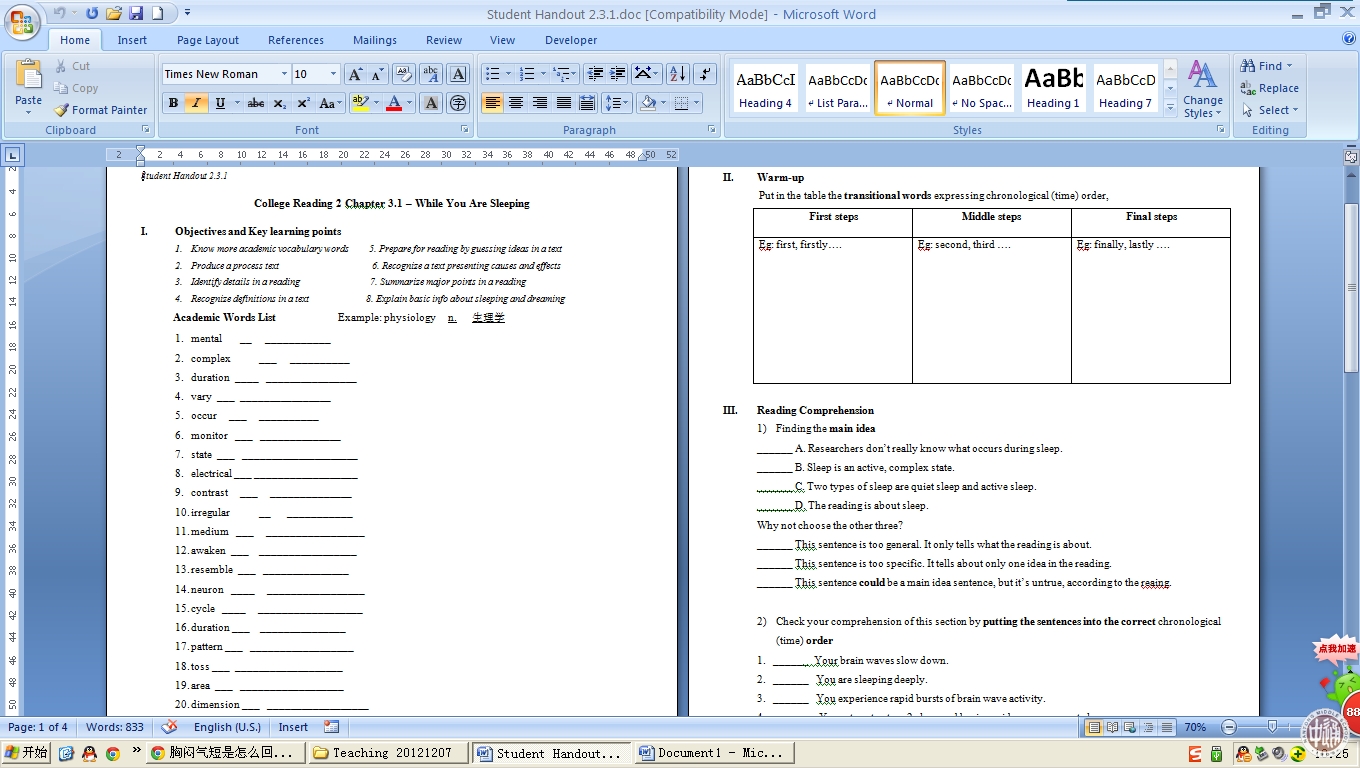Open the Review ribbon tab

444,40
